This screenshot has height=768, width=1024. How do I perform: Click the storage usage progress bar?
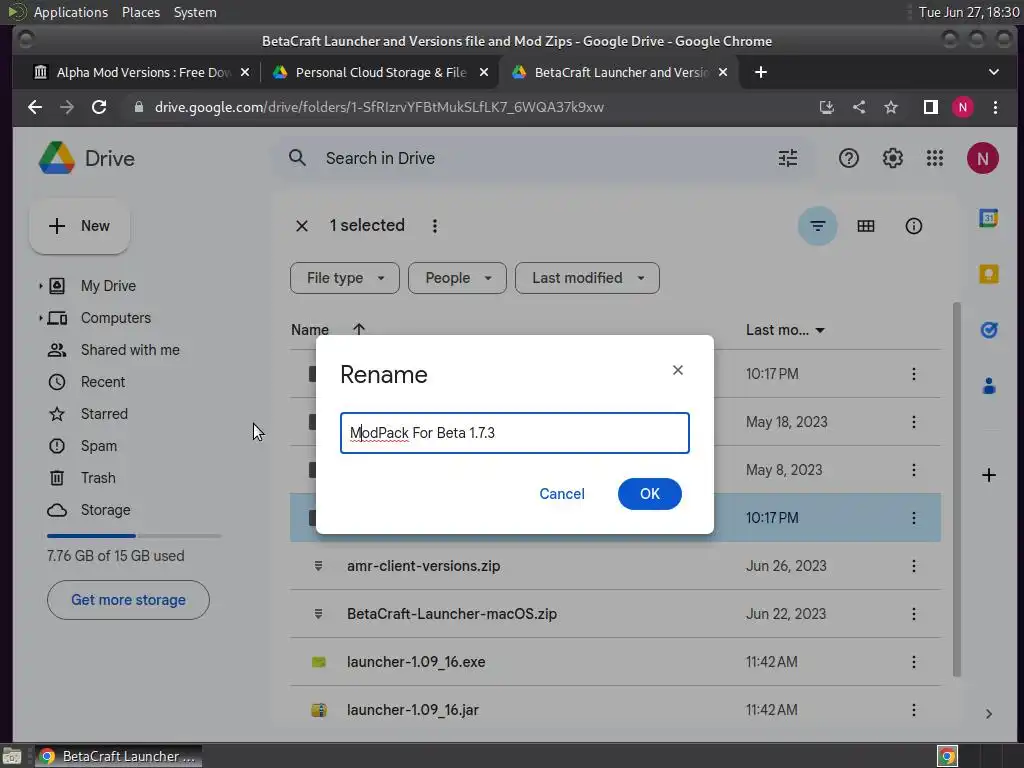coord(134,536)
